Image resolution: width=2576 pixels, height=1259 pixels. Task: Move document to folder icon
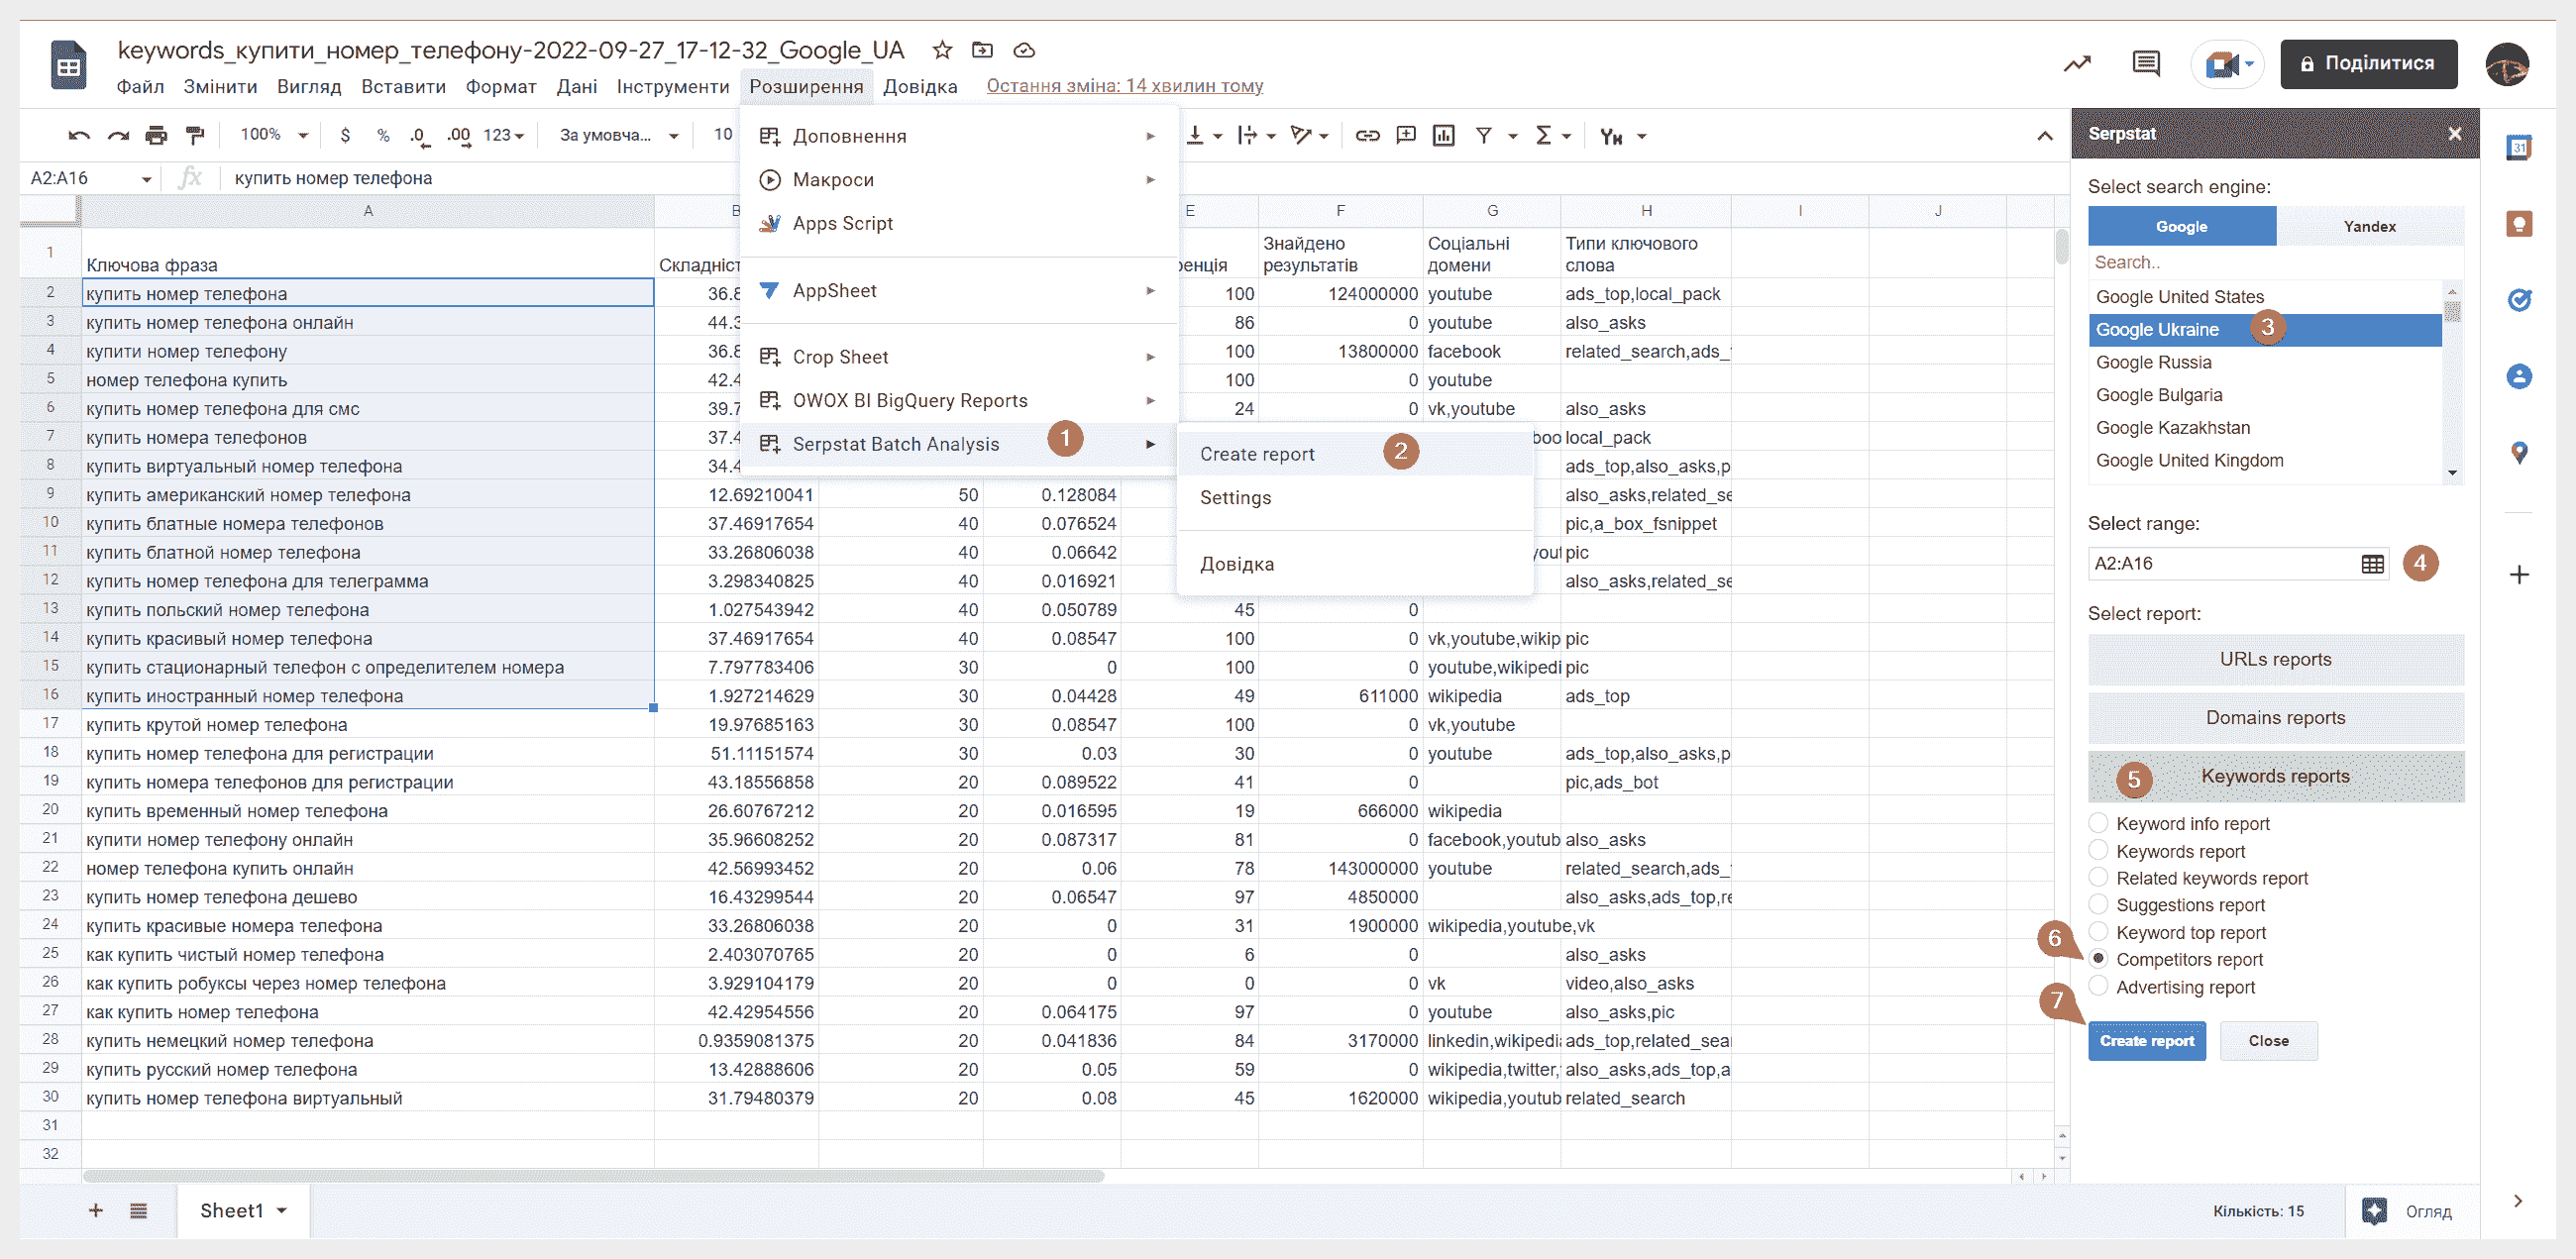pyautogui.click(x=983, y=50)
